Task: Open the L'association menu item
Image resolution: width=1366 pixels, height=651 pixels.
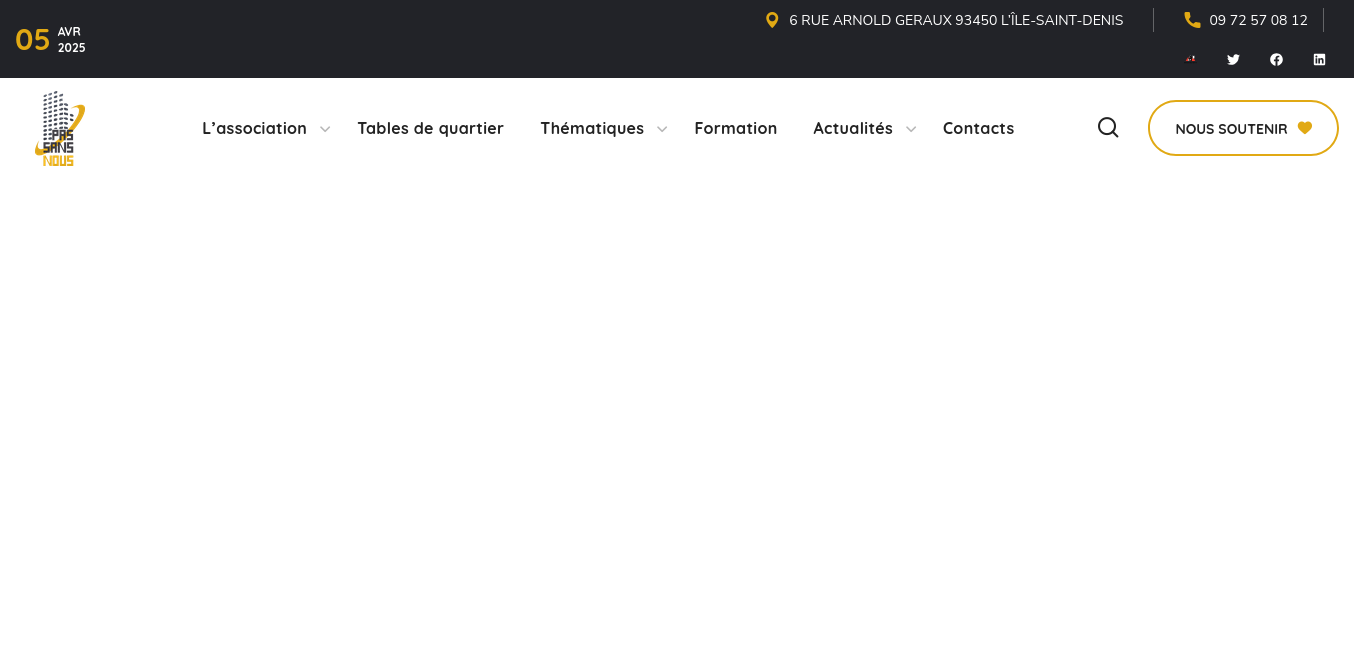Action: [x=254, y=128]
